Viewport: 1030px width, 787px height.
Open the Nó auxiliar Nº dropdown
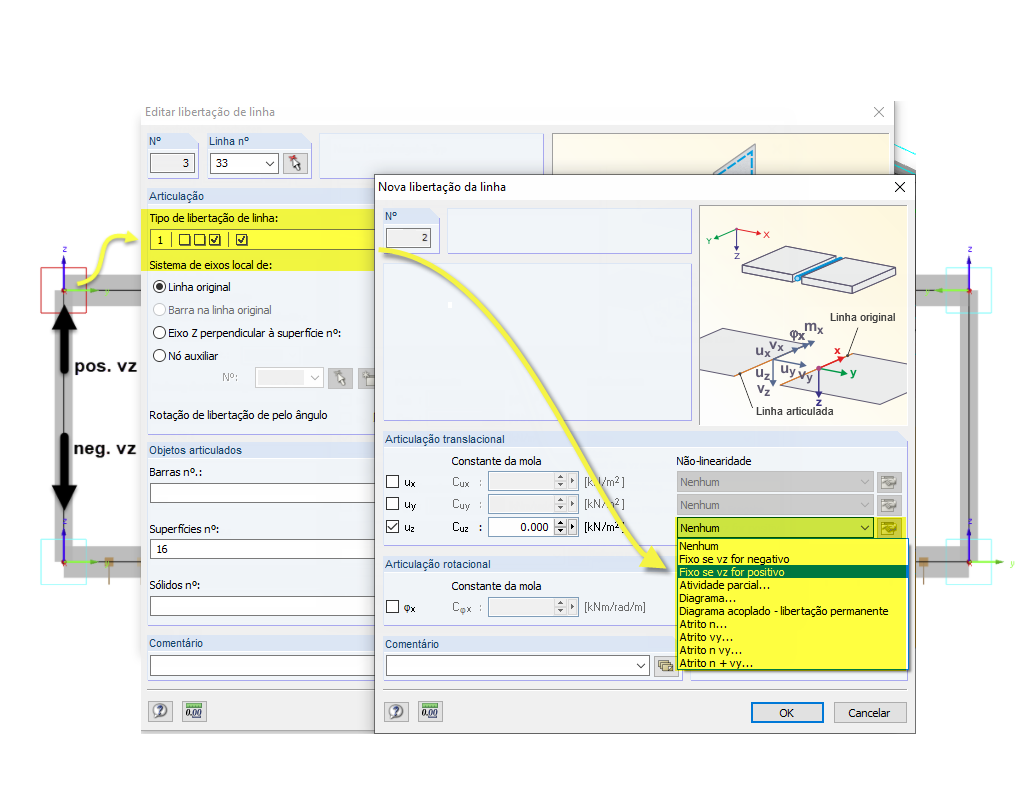pyautogui.click(x=315, y=378)
